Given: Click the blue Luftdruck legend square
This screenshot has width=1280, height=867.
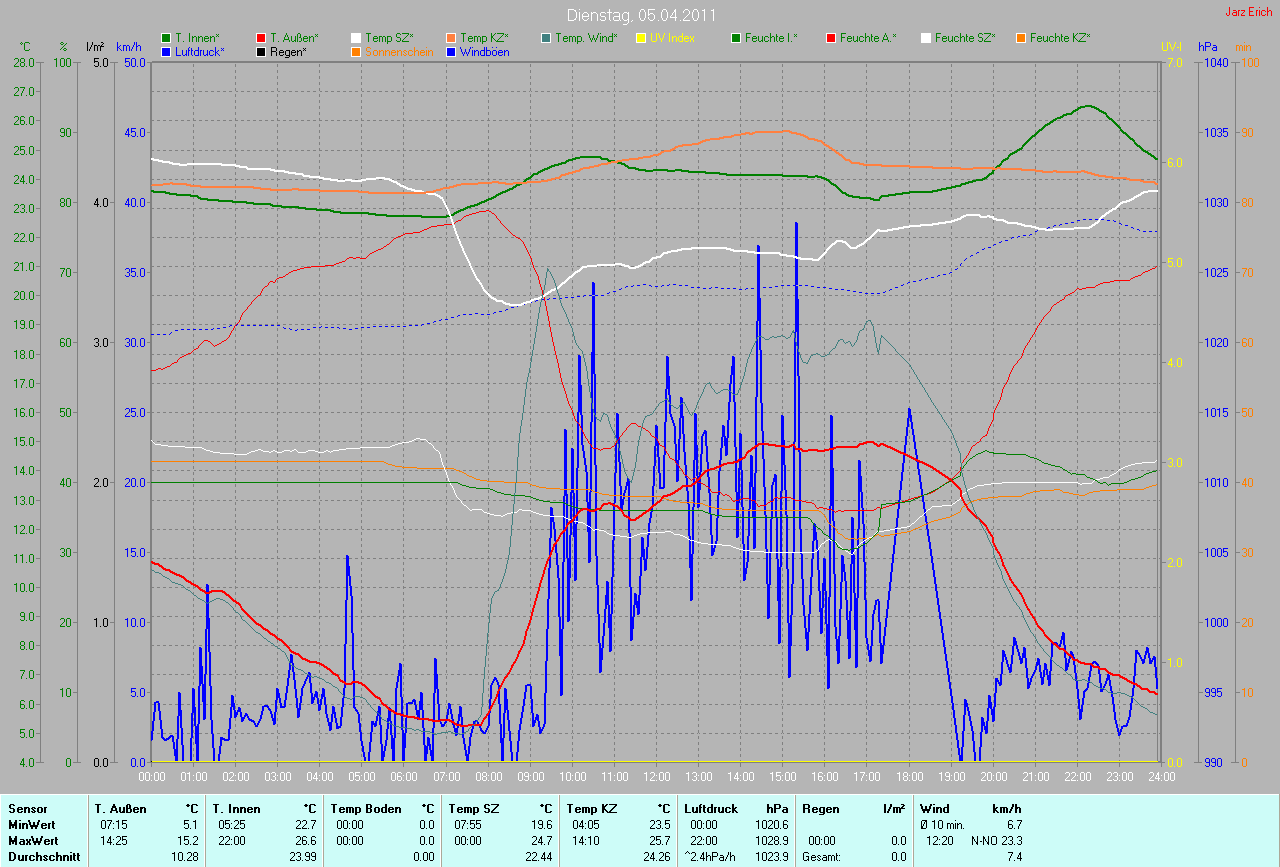Looking at the screenshot, I should (x=166, y=51).
